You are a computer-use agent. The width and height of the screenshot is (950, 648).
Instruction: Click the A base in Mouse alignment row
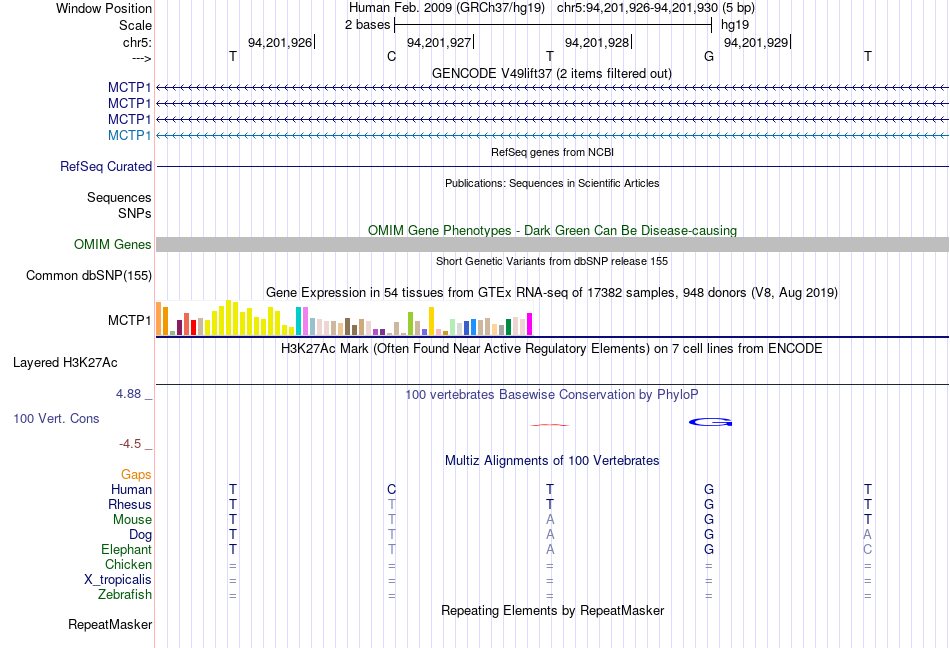point(550,520)
